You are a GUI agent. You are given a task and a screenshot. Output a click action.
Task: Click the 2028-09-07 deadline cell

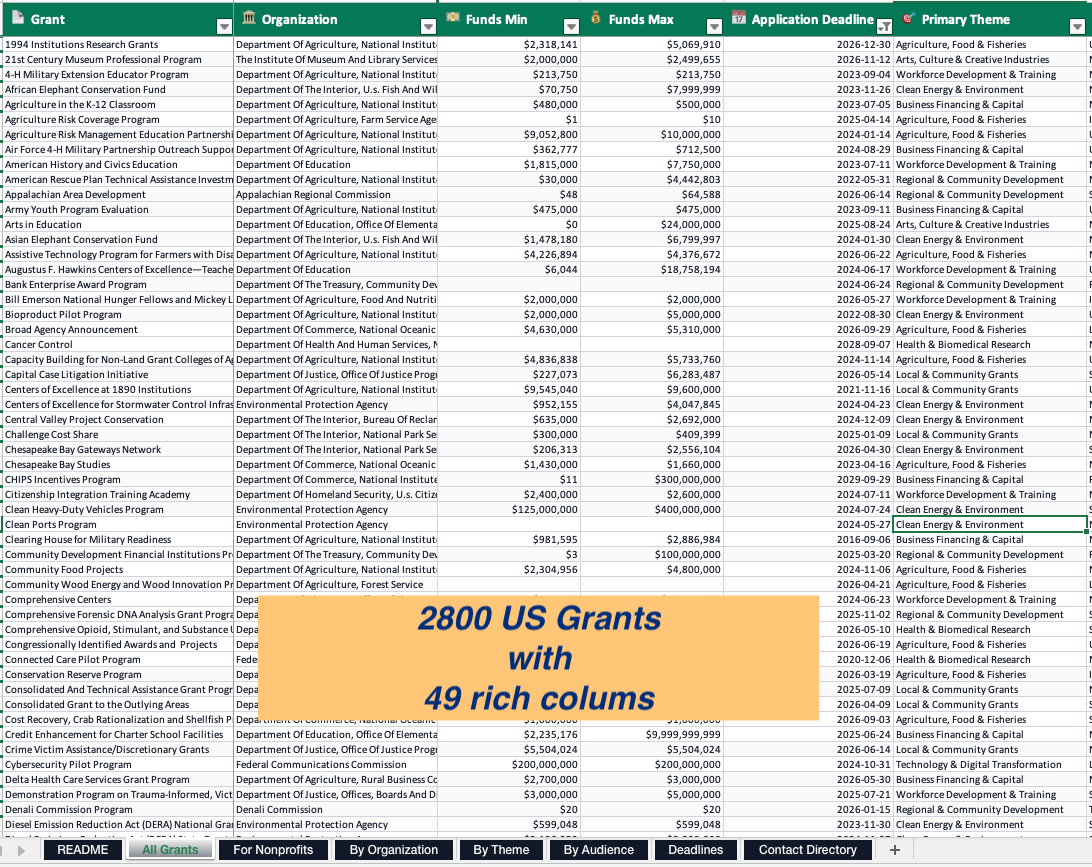(809, 345)
